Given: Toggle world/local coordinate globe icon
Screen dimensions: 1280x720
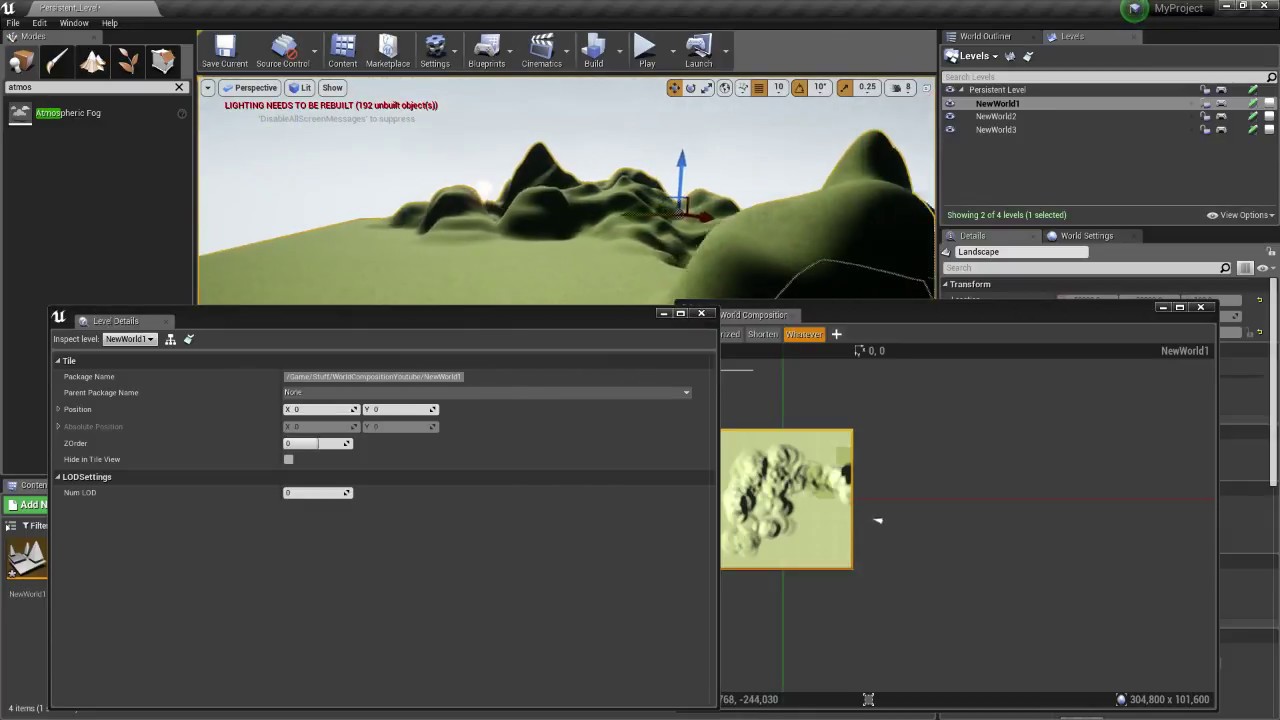Looking at the screenshot, I should coord(725,88).
